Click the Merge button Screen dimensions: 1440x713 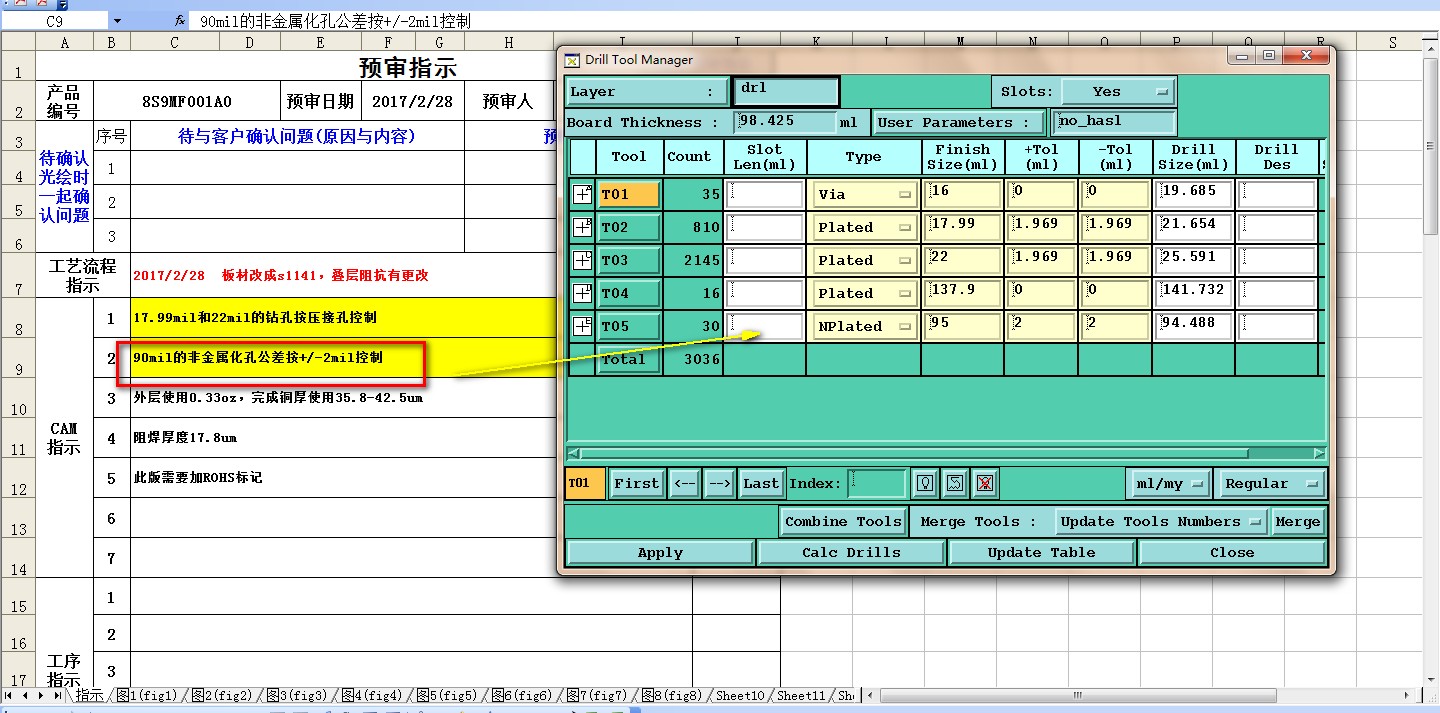tap(1298, 521)
